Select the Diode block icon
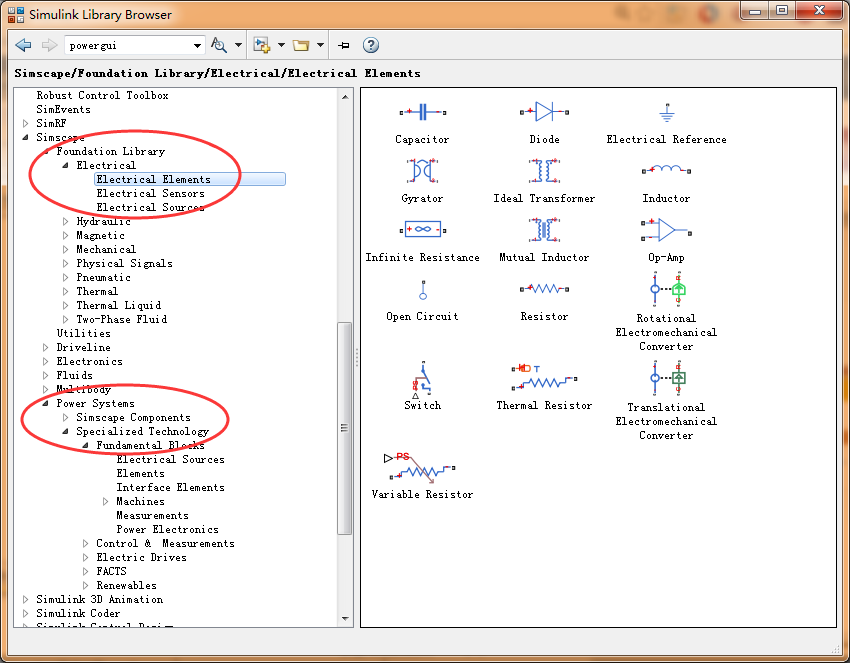 click(544, 112)
